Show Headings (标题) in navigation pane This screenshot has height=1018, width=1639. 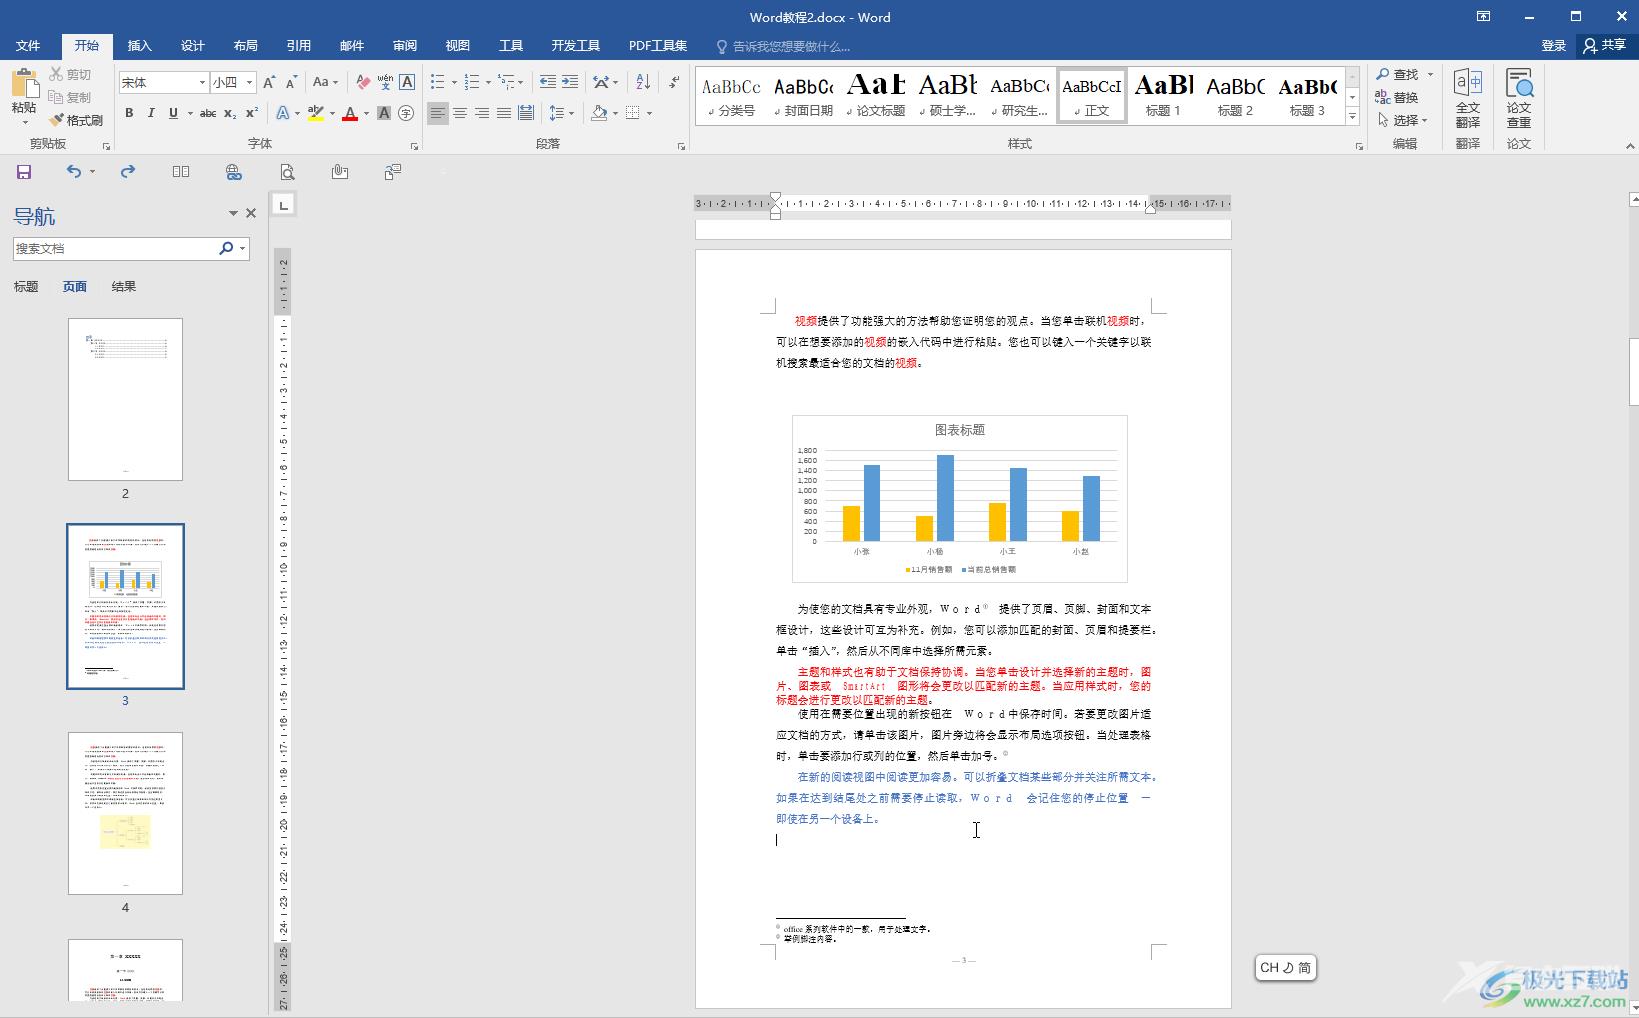tap(26, 287)
